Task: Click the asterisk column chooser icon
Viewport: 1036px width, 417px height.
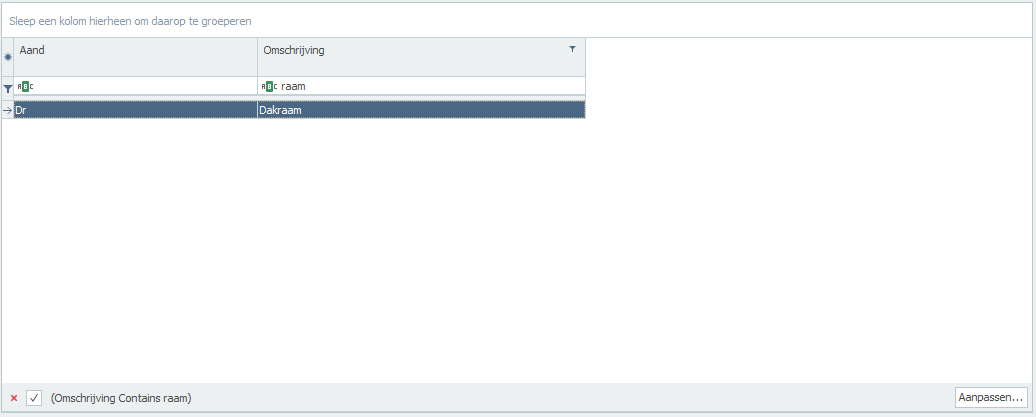Action: coord(8,57)
